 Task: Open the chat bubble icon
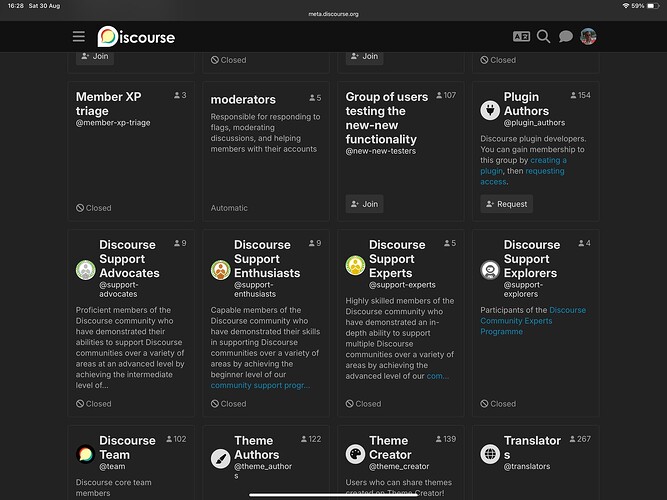click(x=565, y=37)
